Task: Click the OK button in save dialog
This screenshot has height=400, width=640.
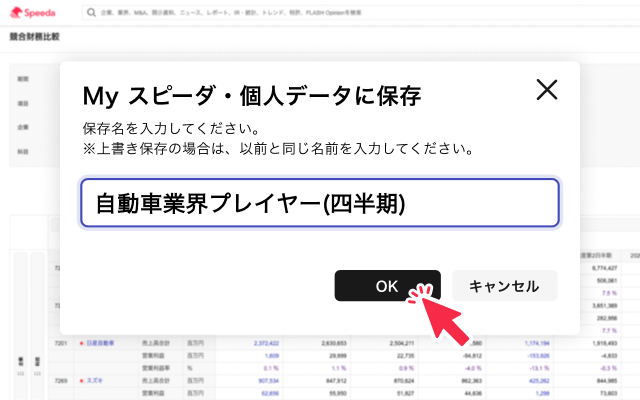Action: click(x=387, y=286)
